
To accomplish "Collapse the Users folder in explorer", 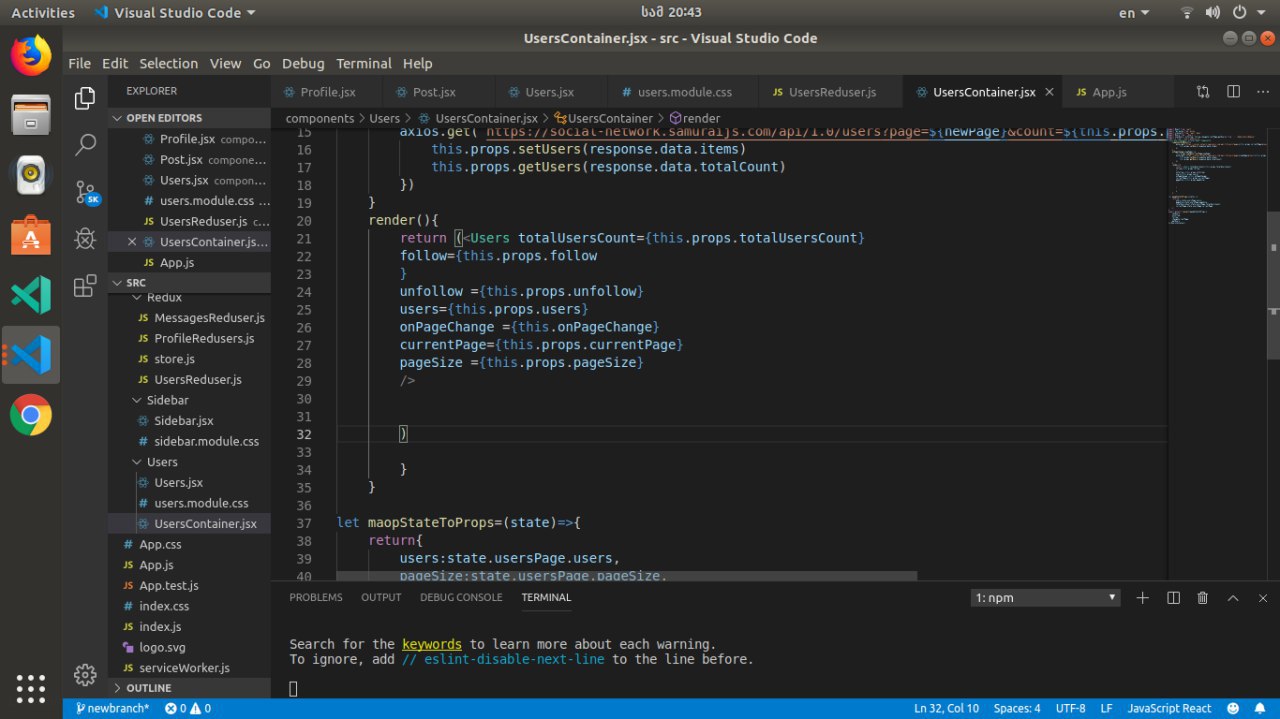I will [x=161, y=462].
